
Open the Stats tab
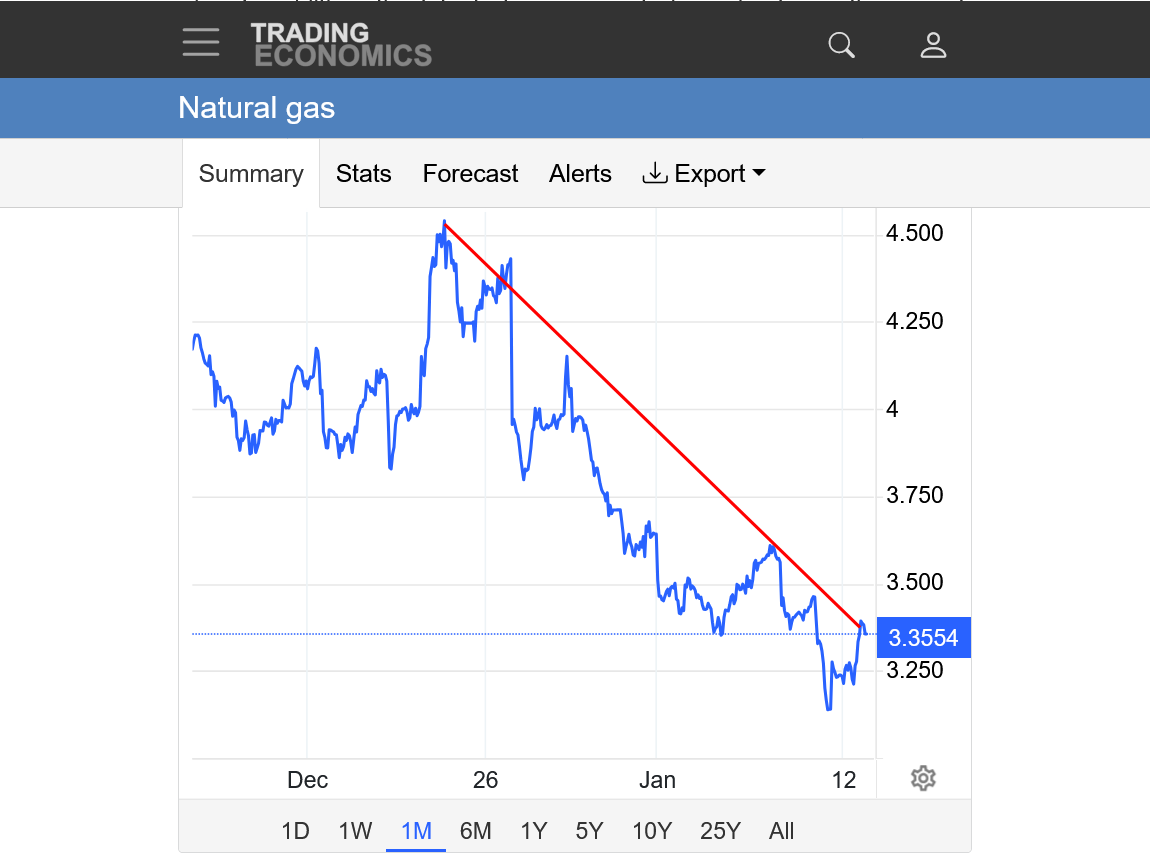tap(363, 174)
